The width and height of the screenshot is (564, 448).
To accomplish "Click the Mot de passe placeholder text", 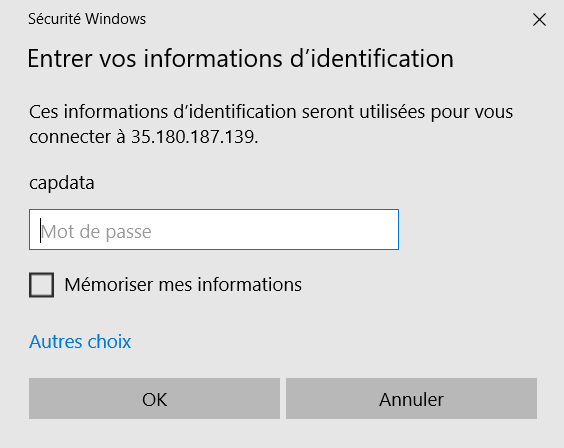I will coord(96,232).
